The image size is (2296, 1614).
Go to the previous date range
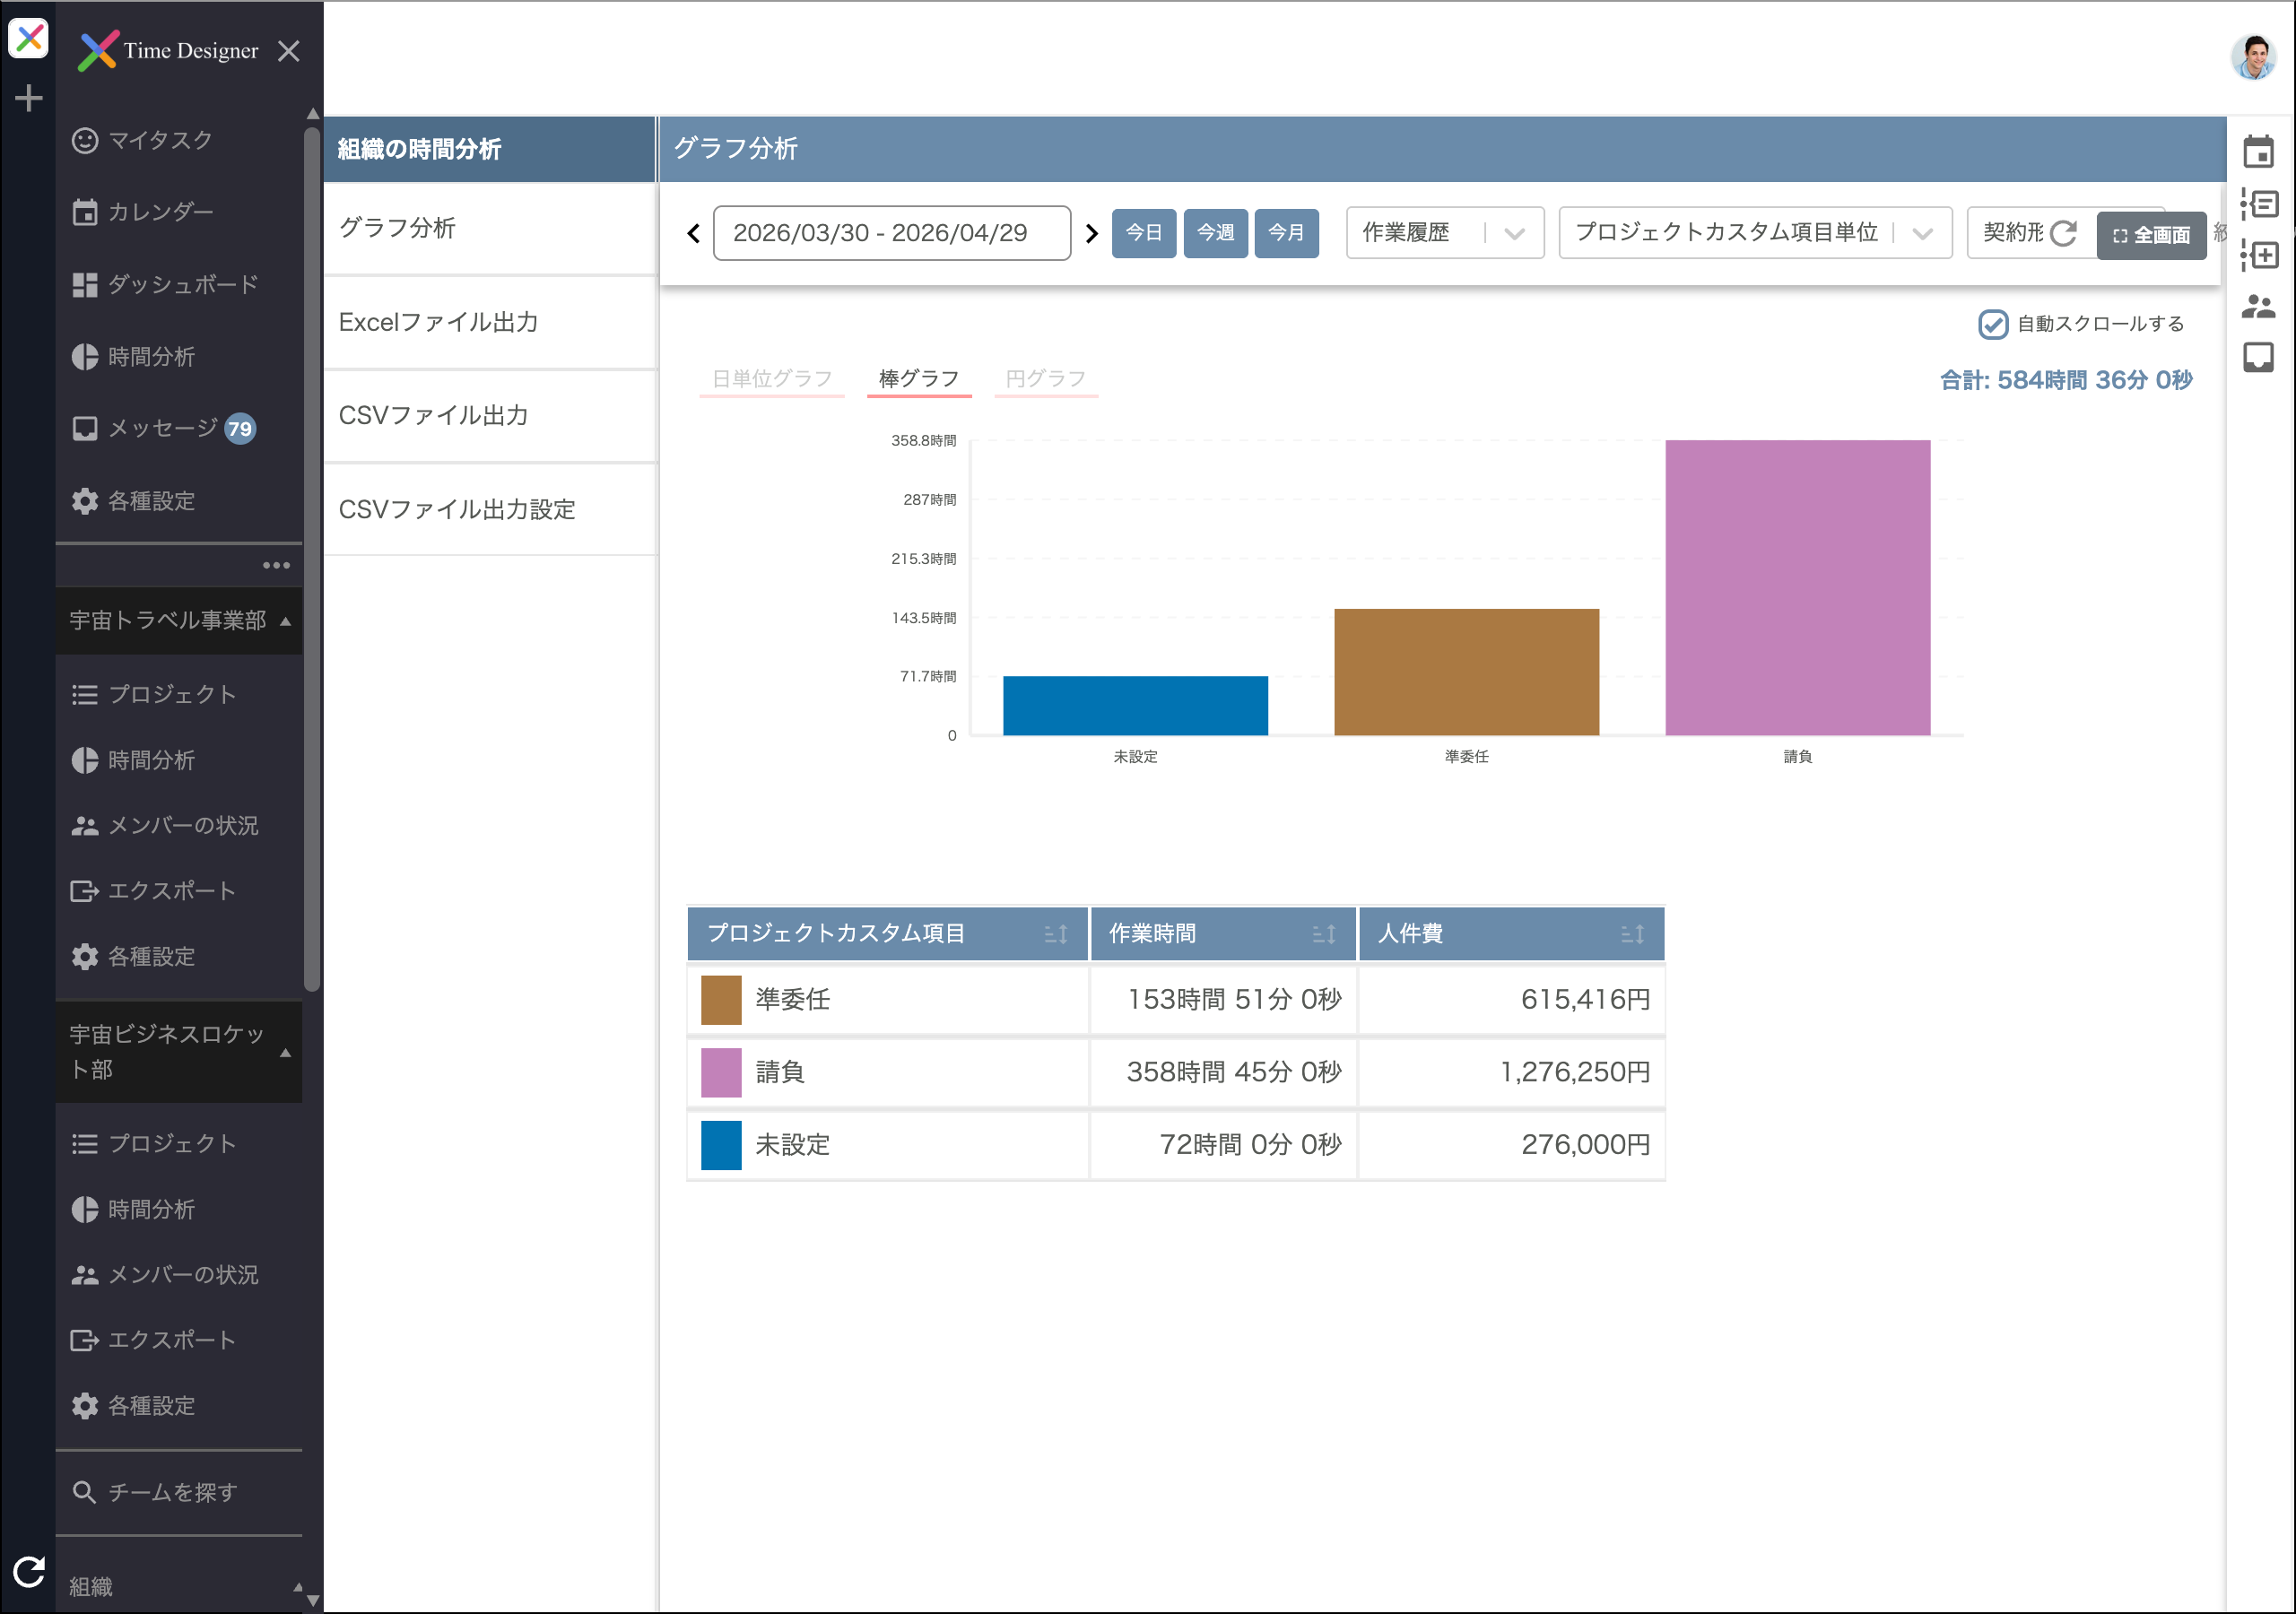[694, 234]
